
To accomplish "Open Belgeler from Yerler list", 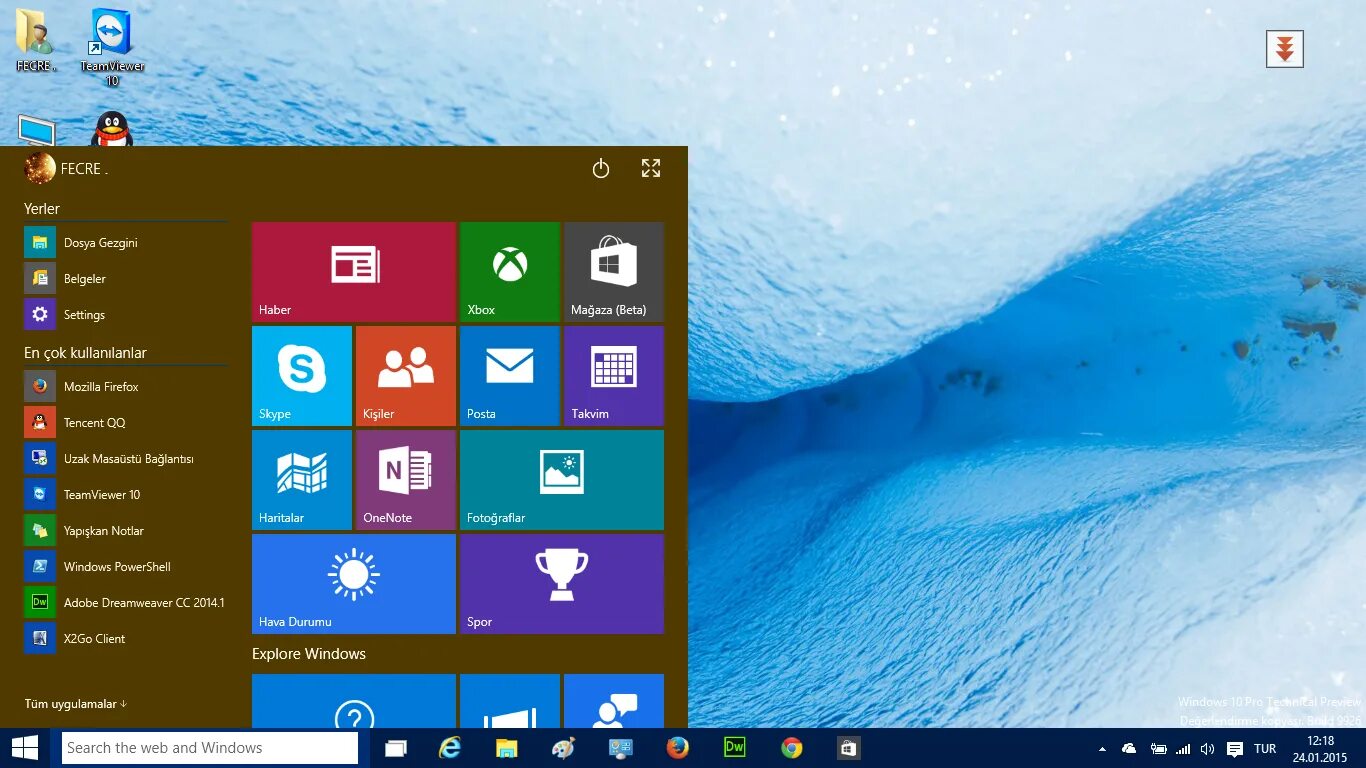I will (126, 279).
